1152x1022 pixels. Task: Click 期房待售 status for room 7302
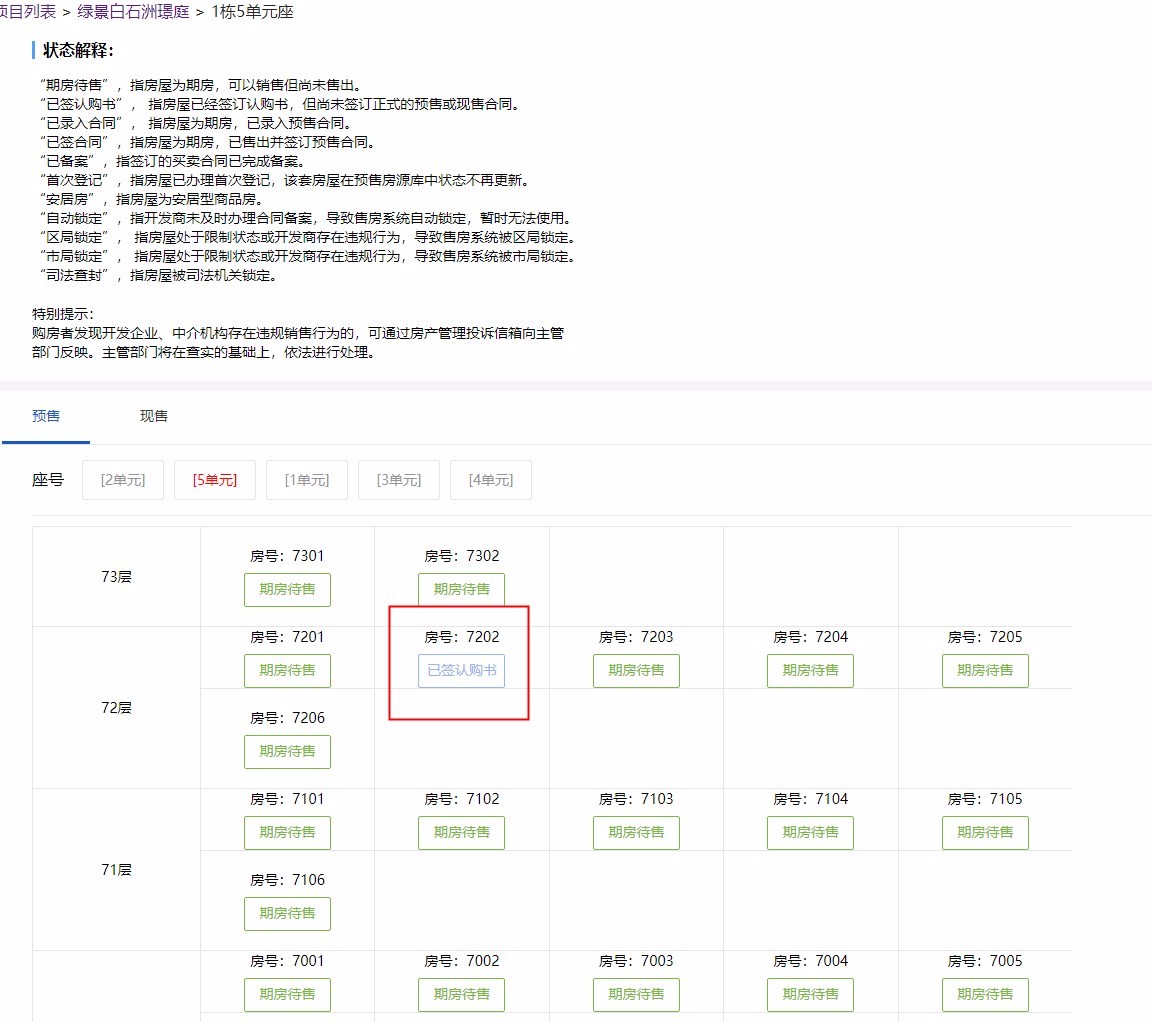pyautogui.click(x=461, y=590)
